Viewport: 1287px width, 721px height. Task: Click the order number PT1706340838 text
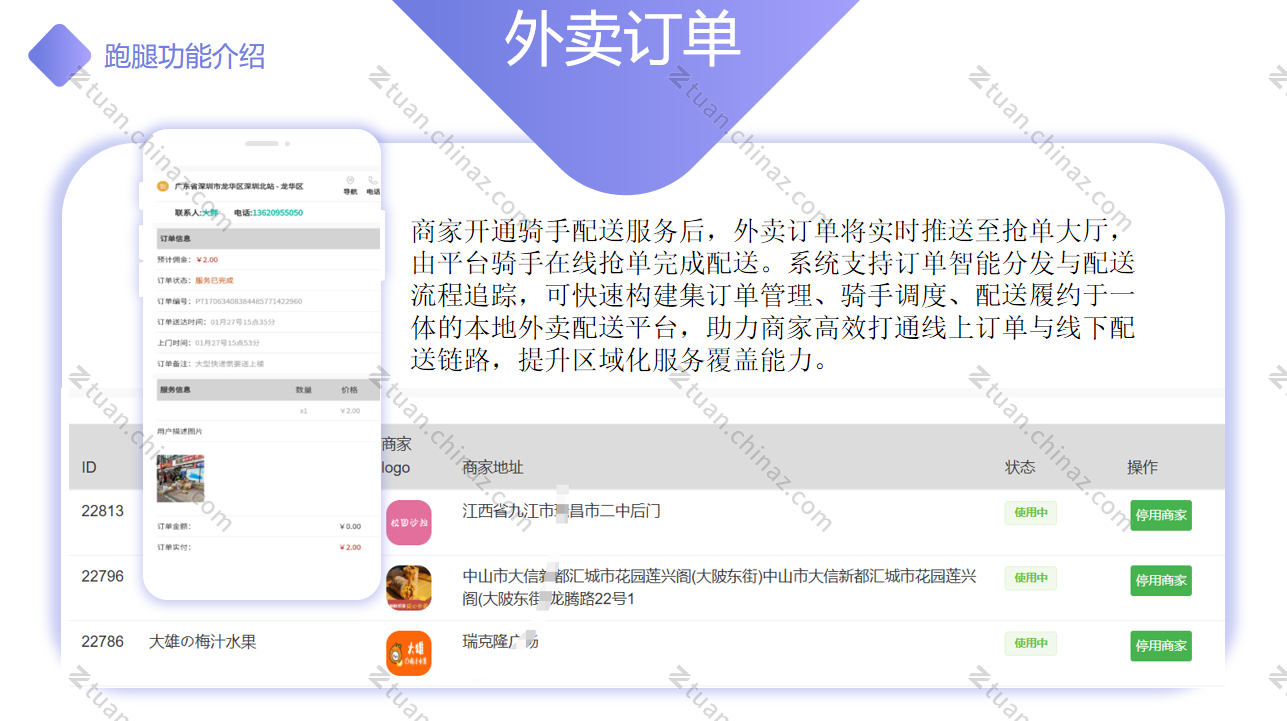click(x=248, y=301)
